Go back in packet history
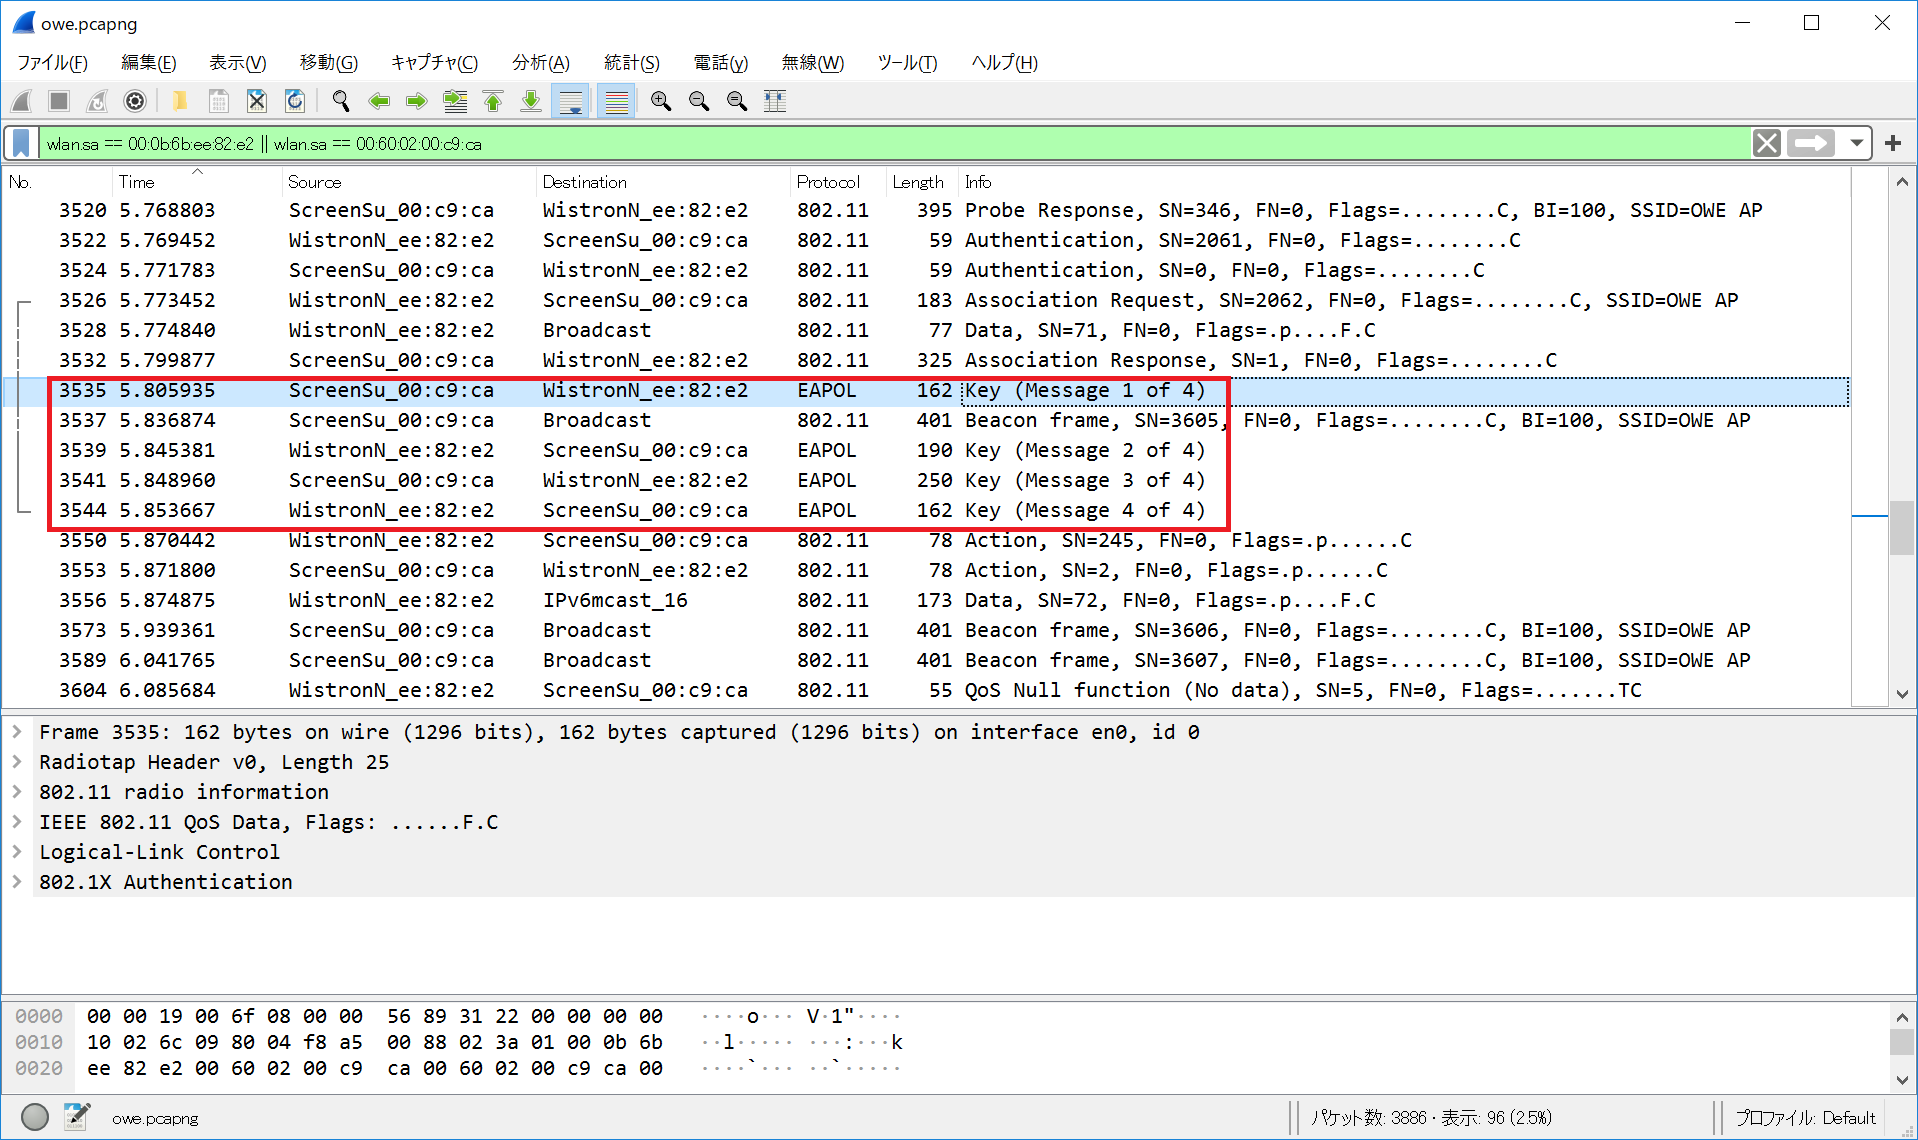Image resolution: width=1918 pixels, height=1140 pixels. 379,101
